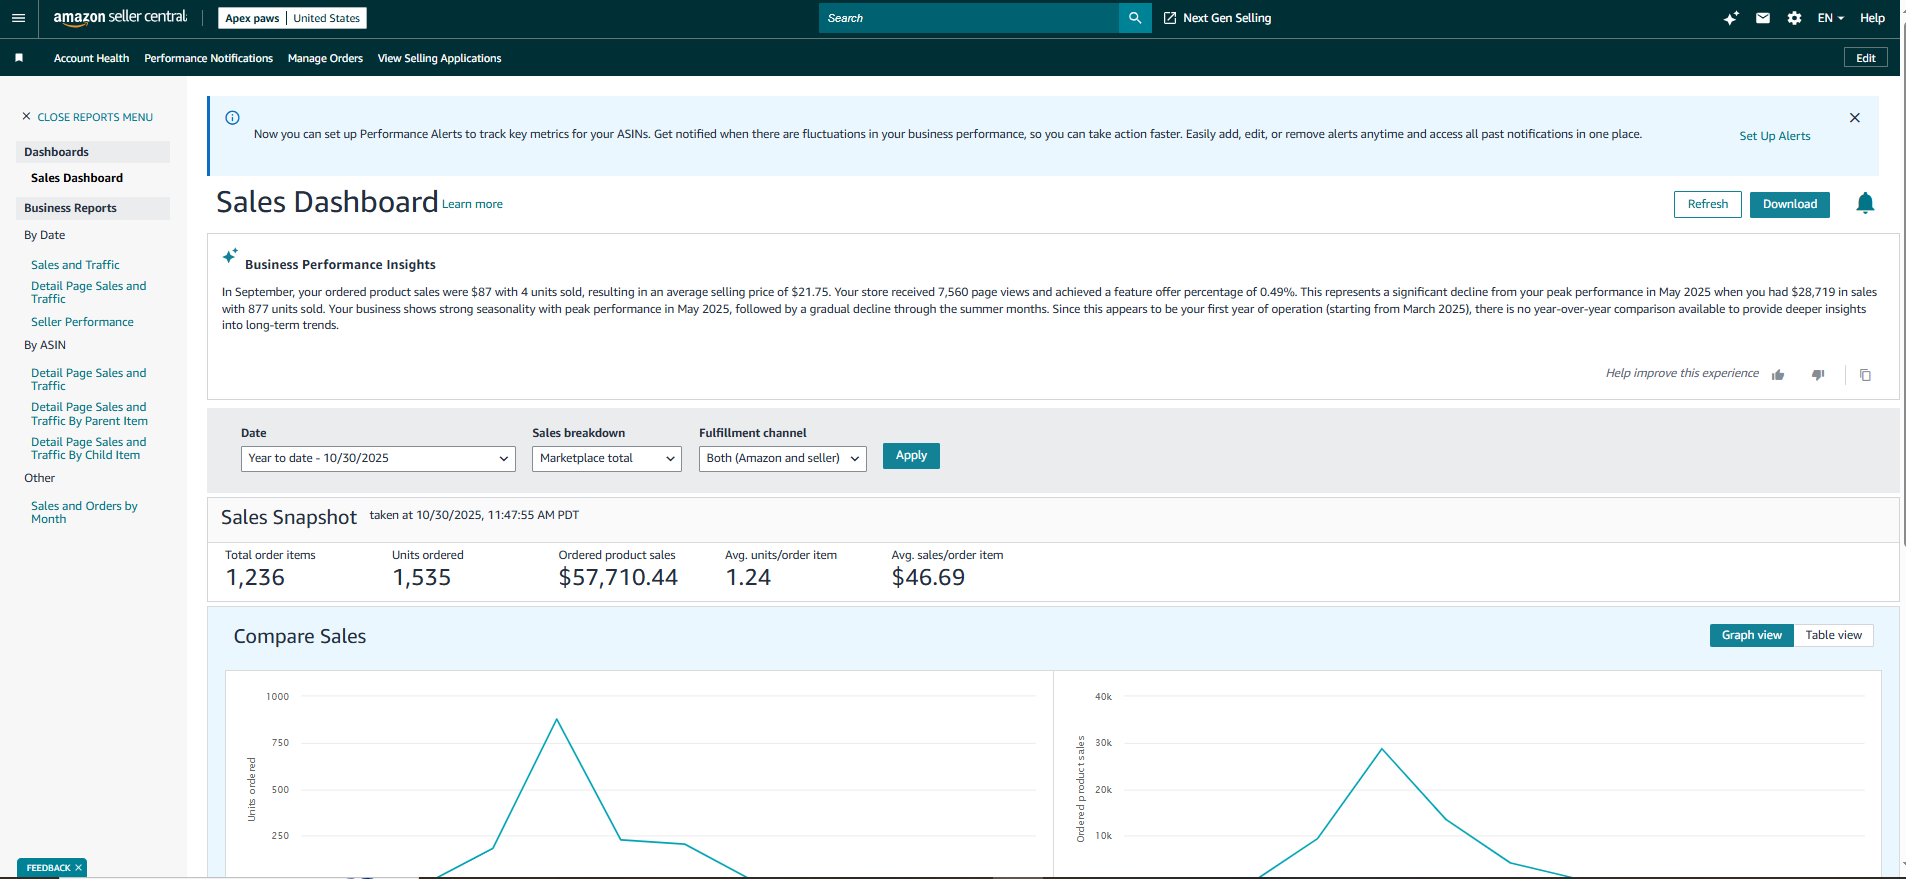Click the search magnifier button
This screenshot has height=879, width=1906.
pyautogui.click(x=1135, y=18)
